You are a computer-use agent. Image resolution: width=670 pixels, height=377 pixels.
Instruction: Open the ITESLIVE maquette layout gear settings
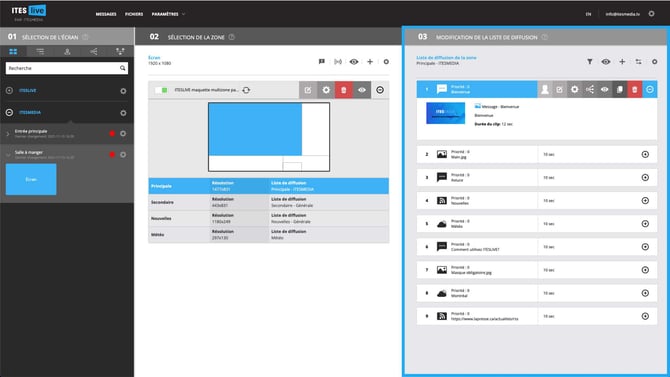click(326, 90)
